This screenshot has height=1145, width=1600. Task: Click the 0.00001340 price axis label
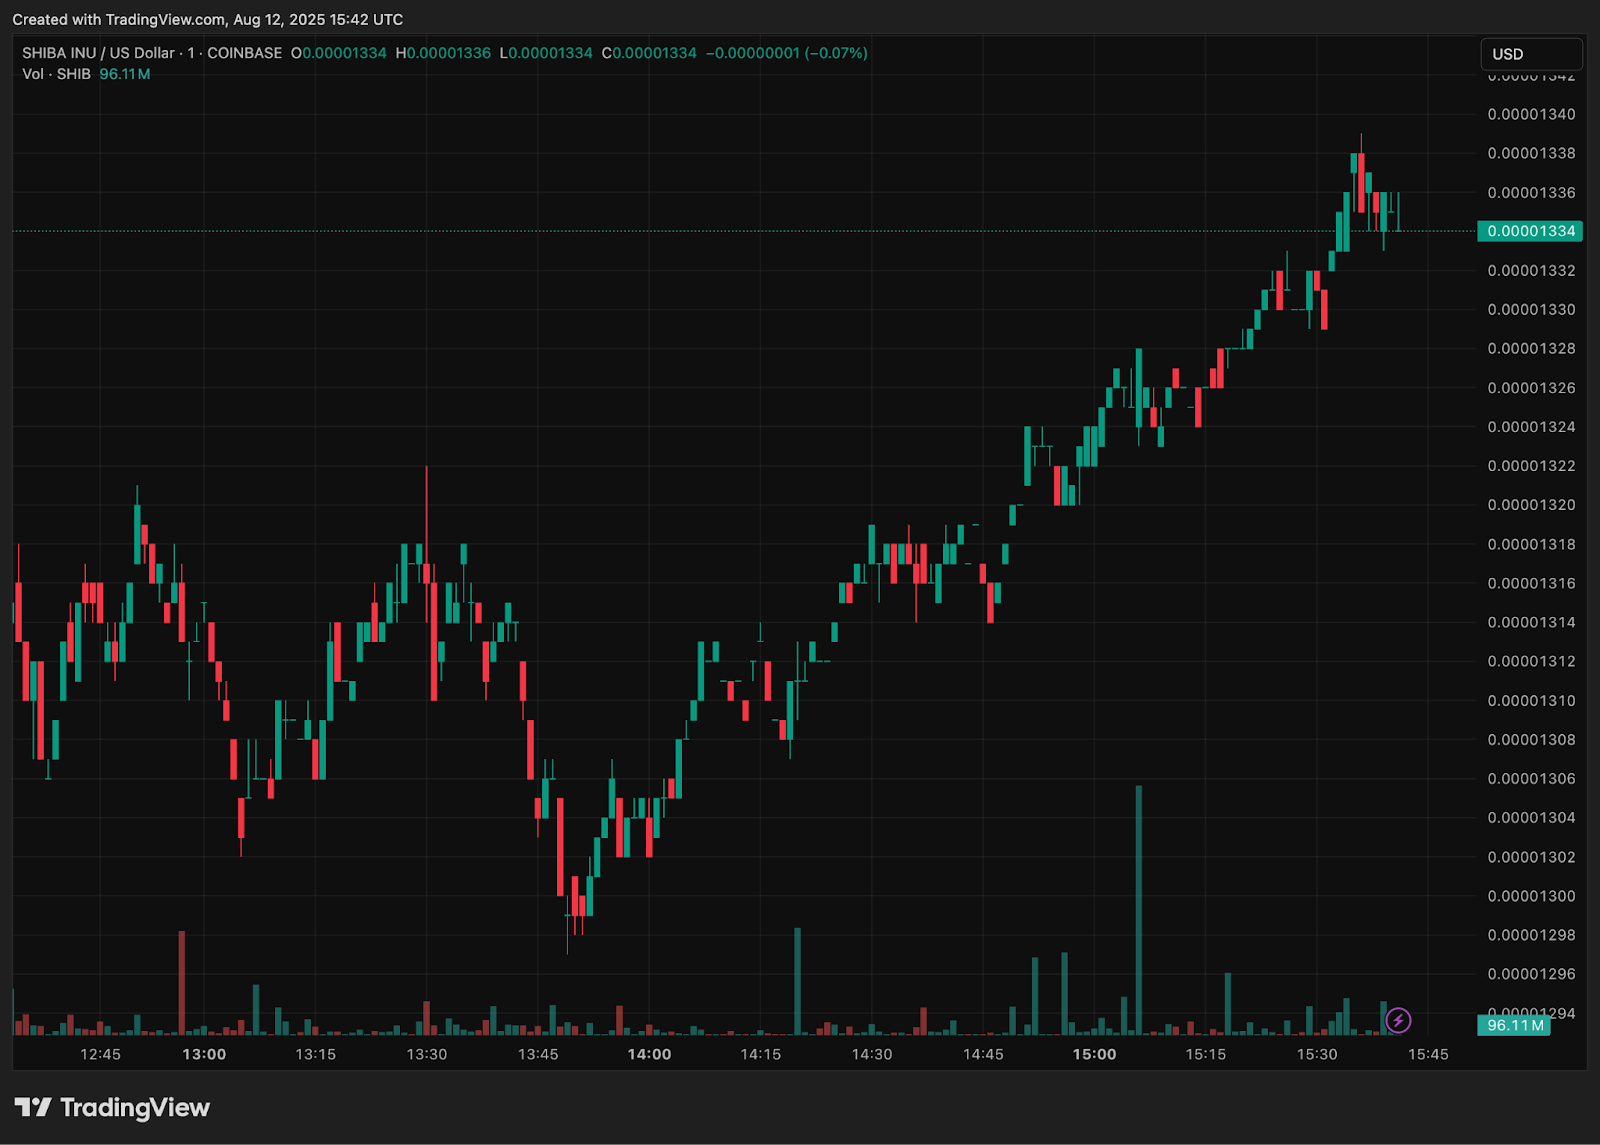pyautogui.click(x=1530, y=114)
